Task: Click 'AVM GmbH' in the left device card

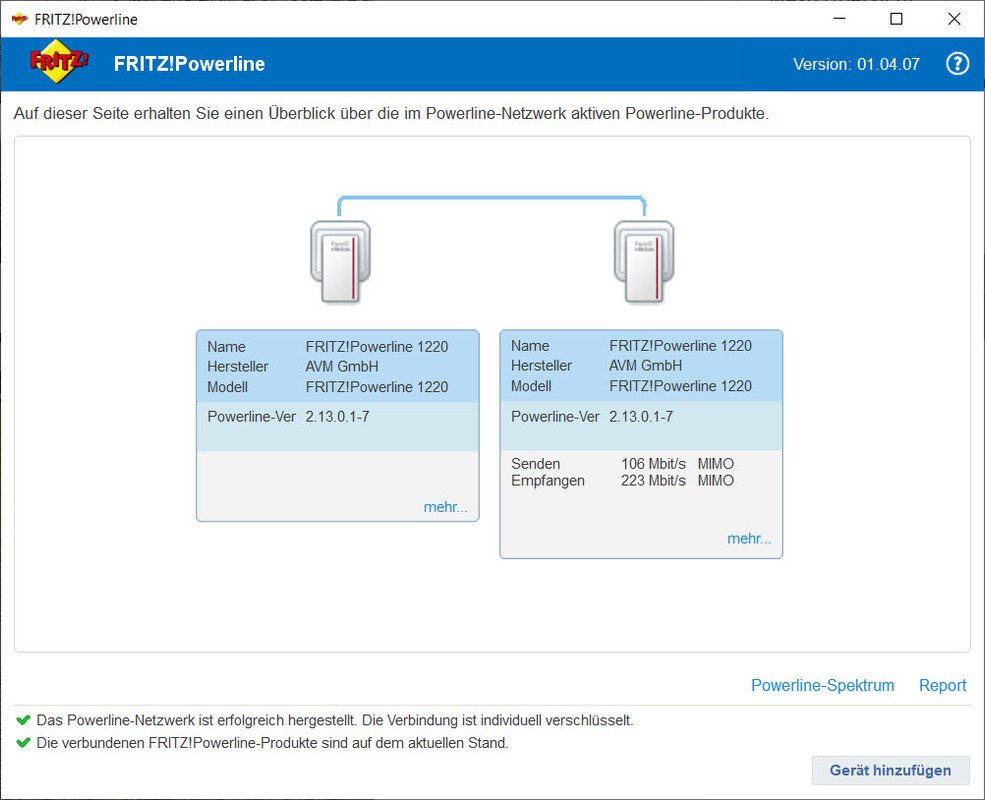Action: (342, 366)
